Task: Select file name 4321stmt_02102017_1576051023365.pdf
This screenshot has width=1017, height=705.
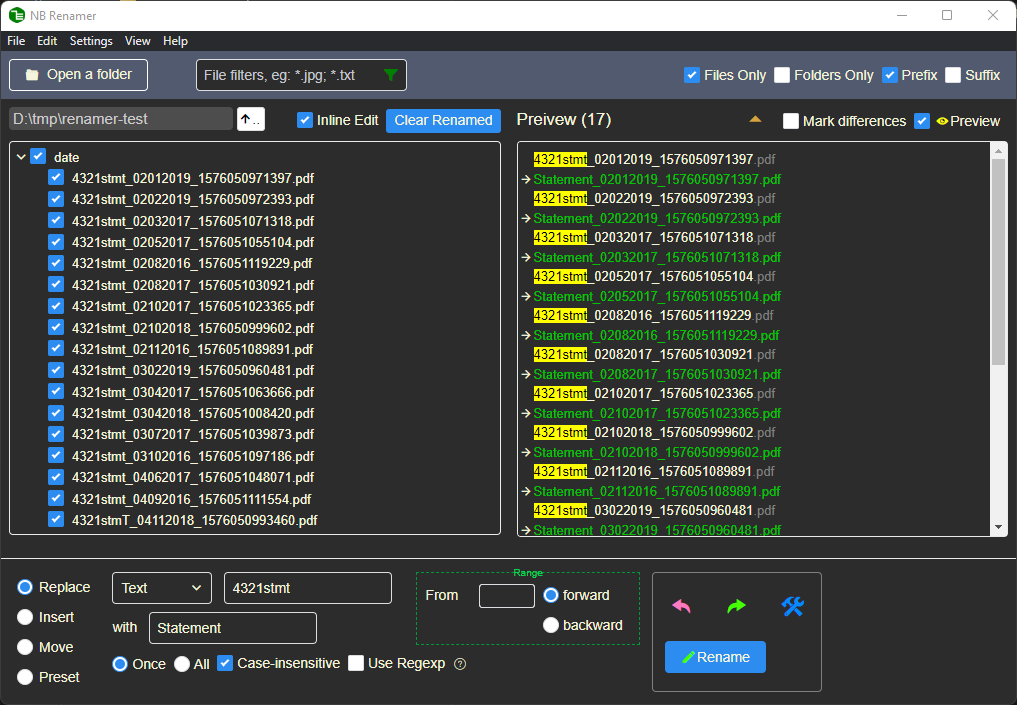Action: [193, 306]
